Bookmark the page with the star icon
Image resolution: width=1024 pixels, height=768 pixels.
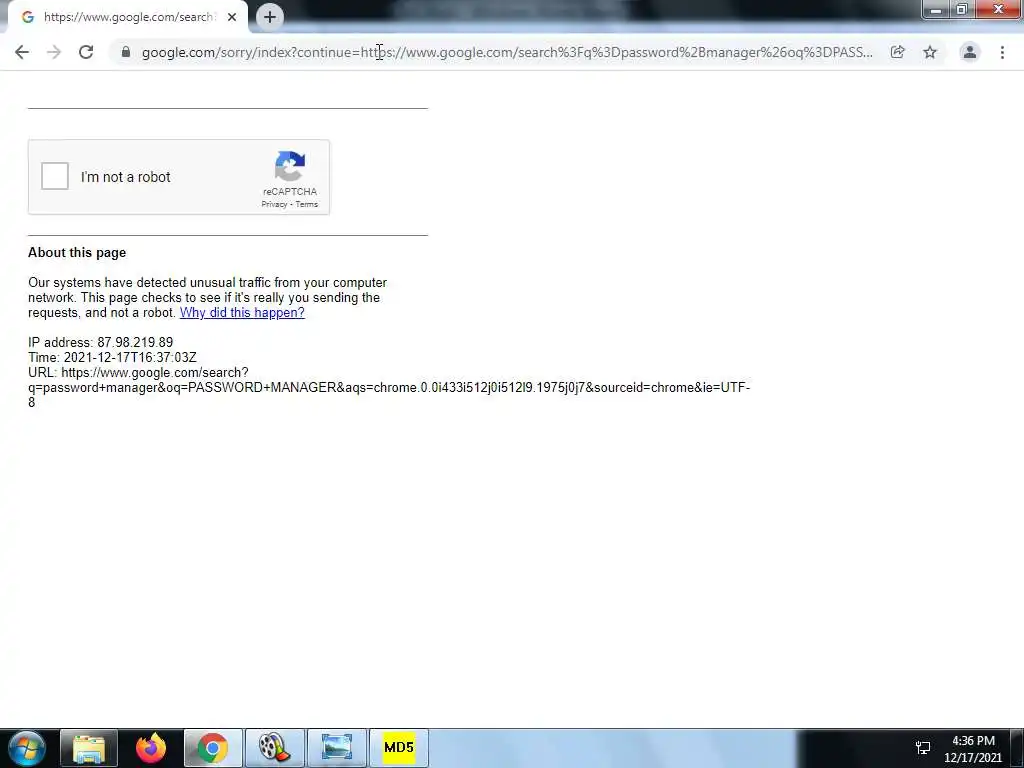click(x=930, y=52)
